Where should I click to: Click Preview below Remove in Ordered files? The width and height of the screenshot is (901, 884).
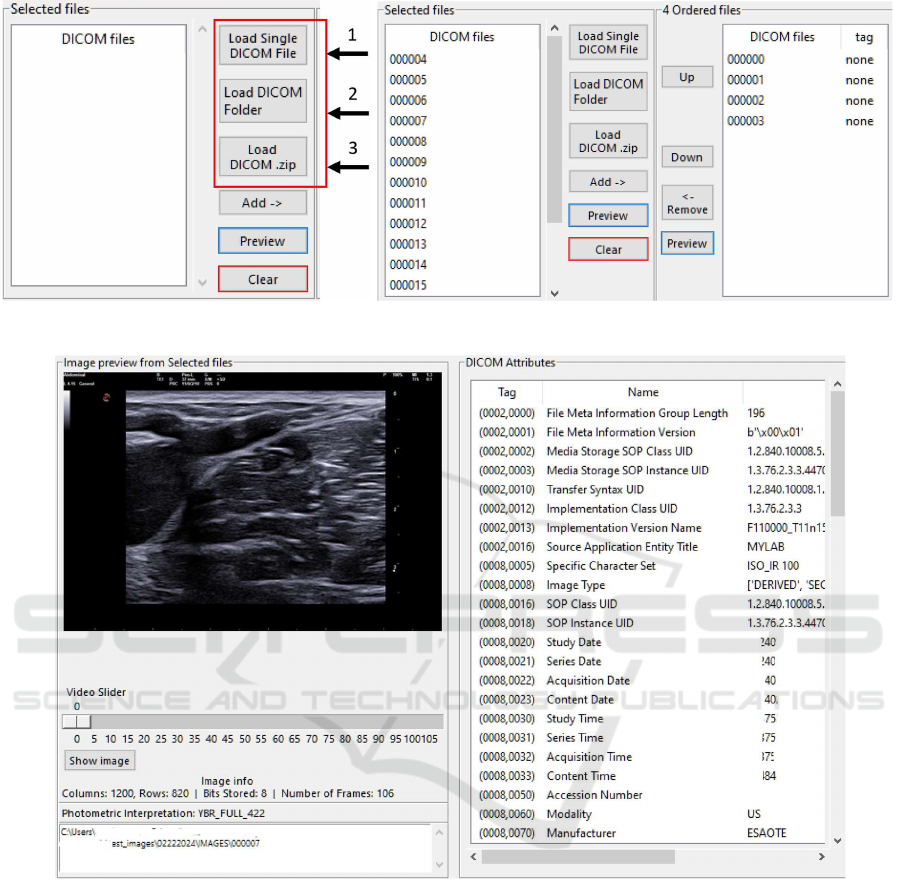click(687, 243)
